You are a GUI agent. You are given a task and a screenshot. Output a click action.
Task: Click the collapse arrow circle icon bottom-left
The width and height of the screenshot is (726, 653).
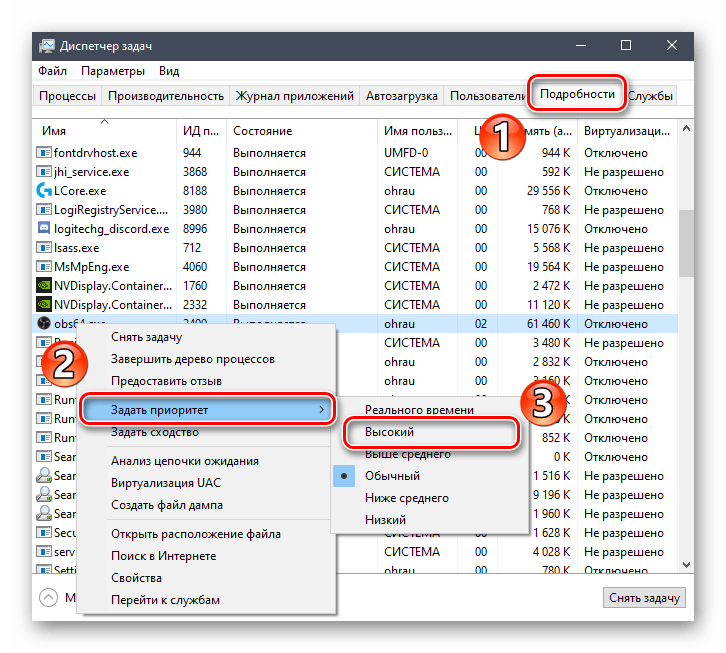(49, 597)
